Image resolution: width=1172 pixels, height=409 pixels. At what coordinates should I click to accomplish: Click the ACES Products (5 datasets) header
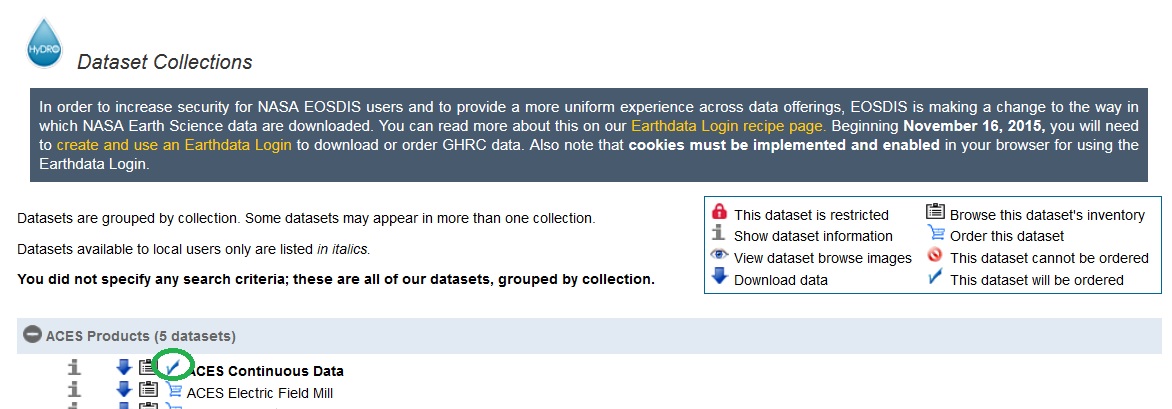pos(141,336)
